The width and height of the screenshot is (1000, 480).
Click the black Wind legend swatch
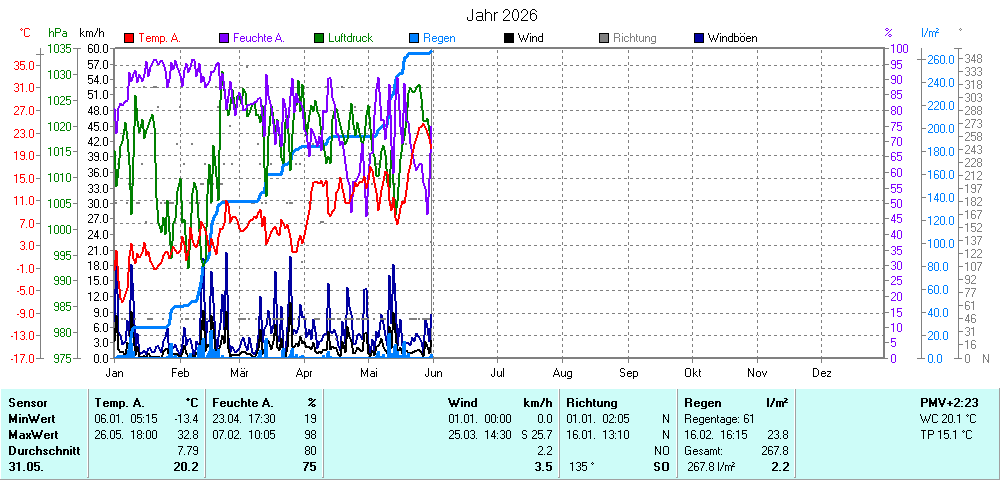tap(508, 38)
